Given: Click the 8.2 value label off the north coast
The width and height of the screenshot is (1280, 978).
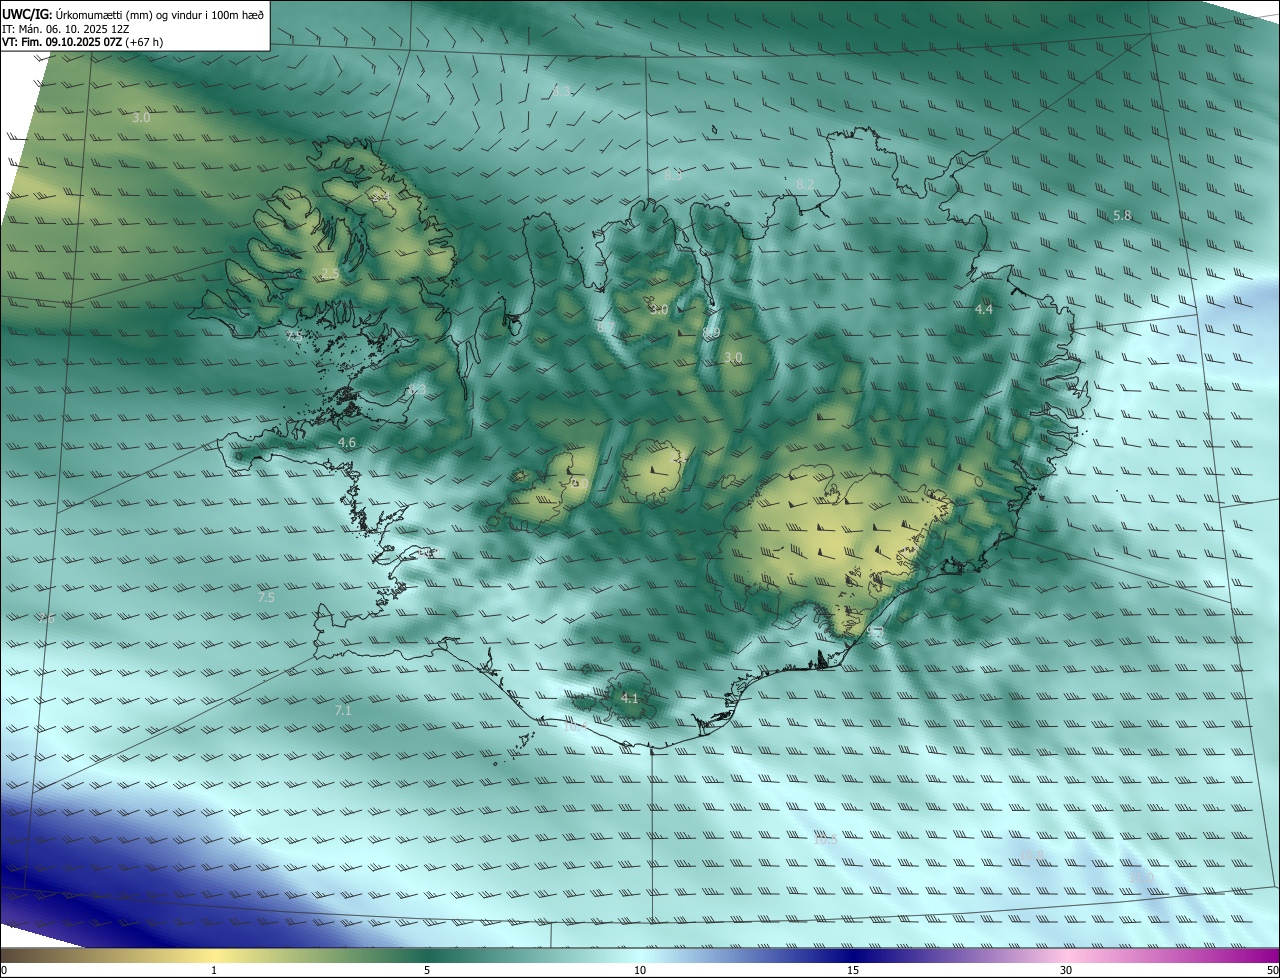Looking at the screenshot, I should (x=805, y=185).
